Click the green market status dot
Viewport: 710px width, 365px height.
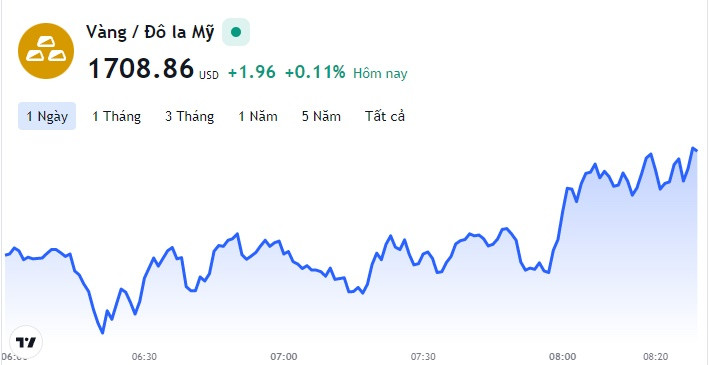point(235,32)
